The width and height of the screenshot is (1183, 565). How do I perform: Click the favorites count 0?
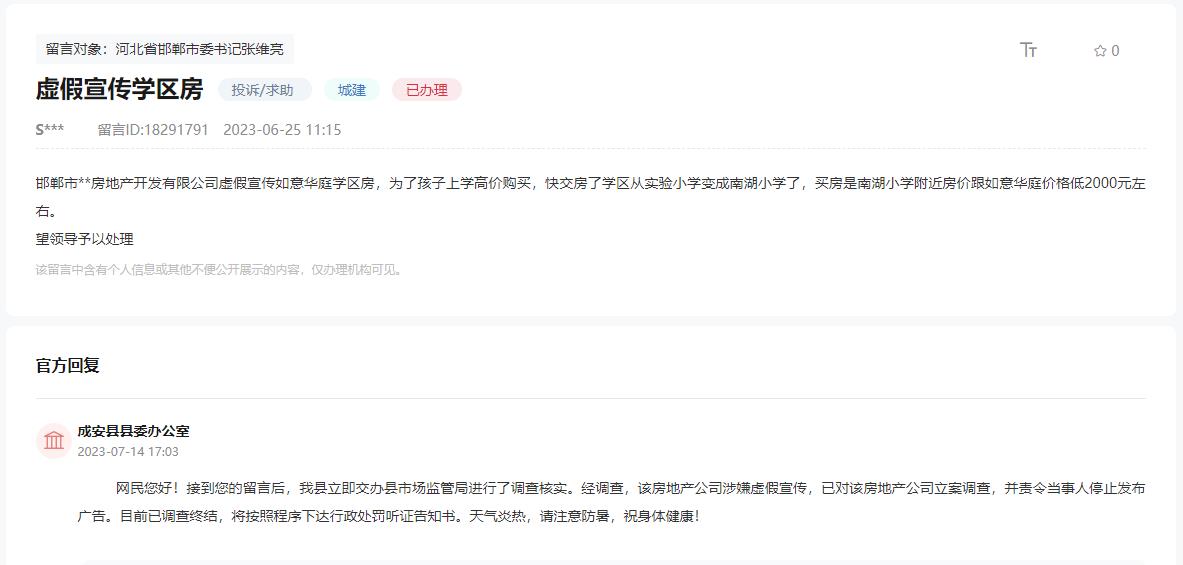click(x=1115, y=51)
